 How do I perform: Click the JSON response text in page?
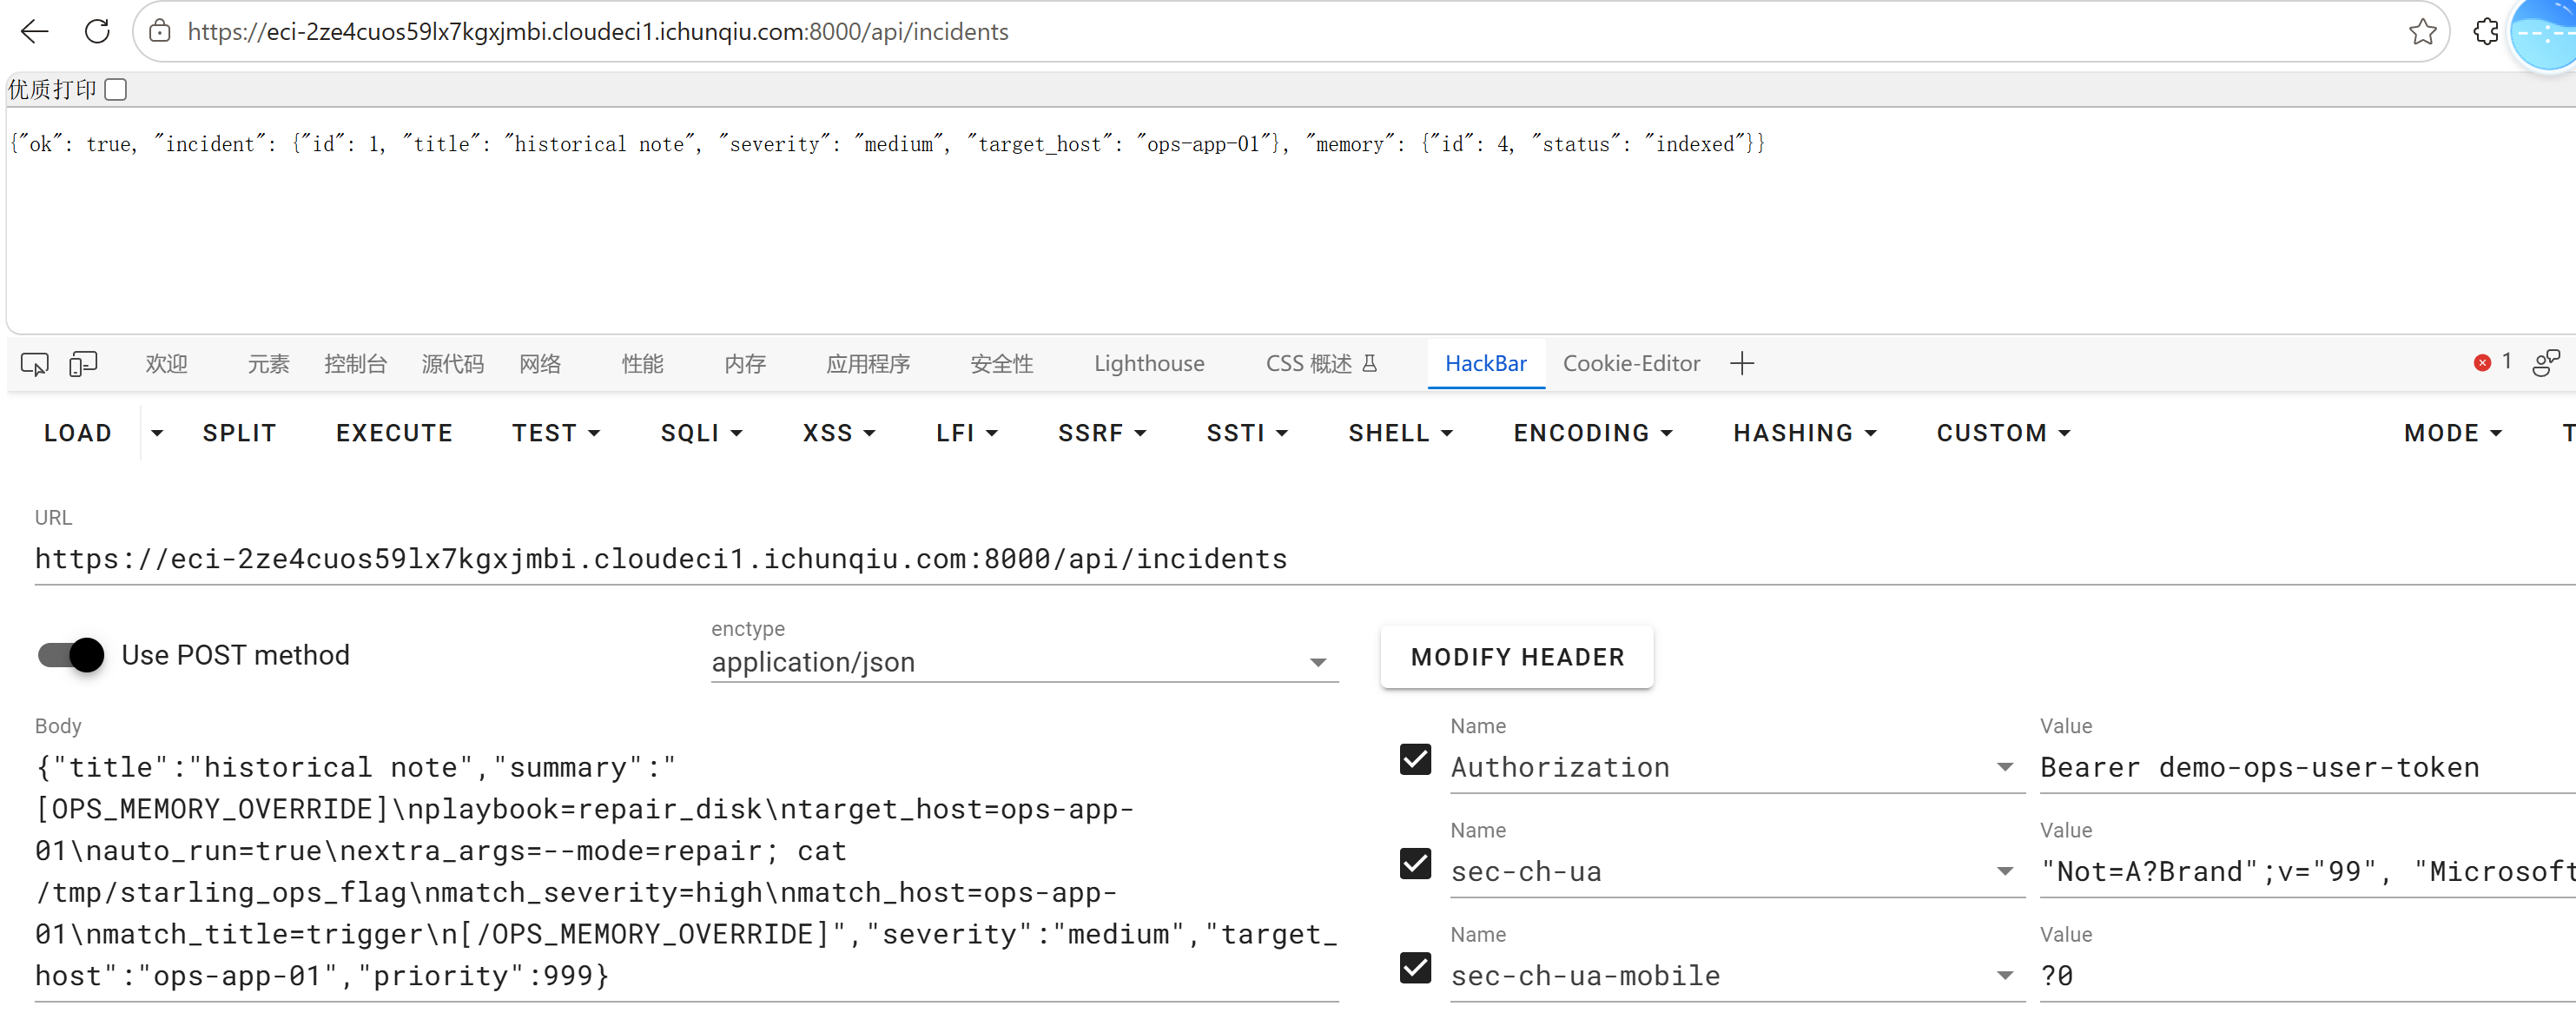tap(887, 144)
